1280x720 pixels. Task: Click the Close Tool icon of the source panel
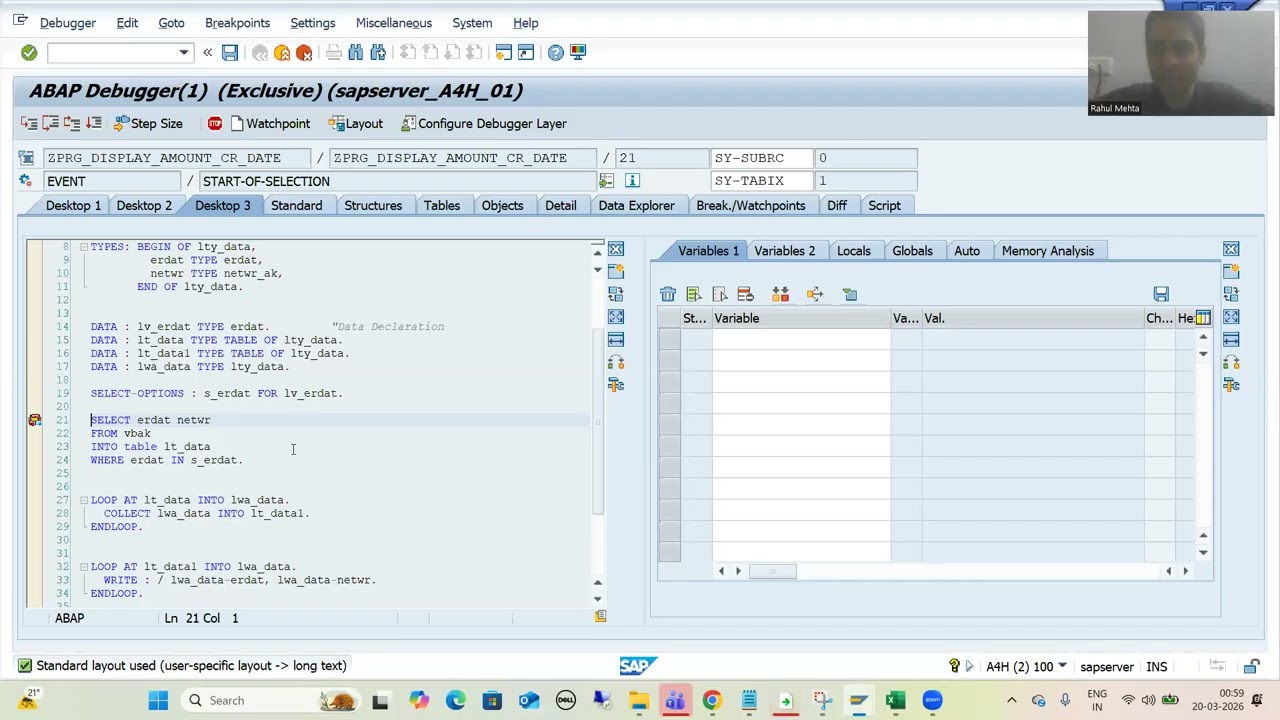click(616, 249)
